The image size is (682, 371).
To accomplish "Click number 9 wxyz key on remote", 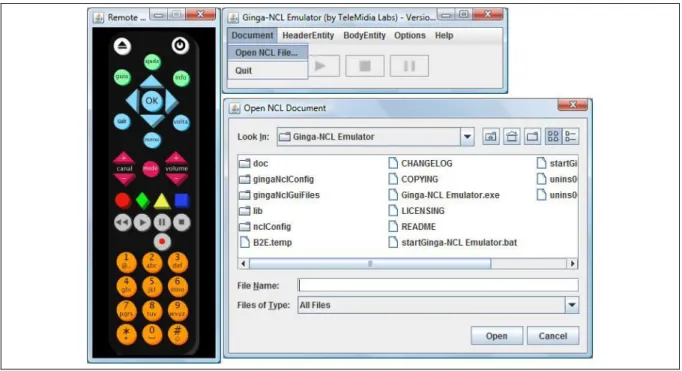I will 177,310.
